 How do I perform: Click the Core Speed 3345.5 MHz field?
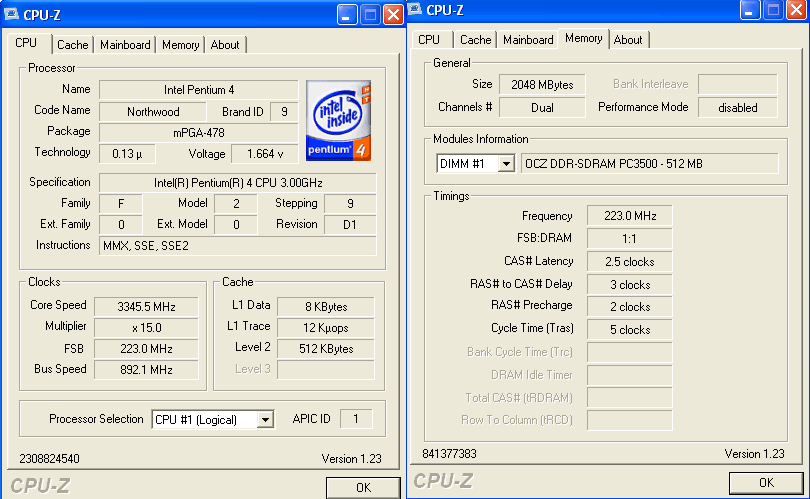[x=134, y=306]
